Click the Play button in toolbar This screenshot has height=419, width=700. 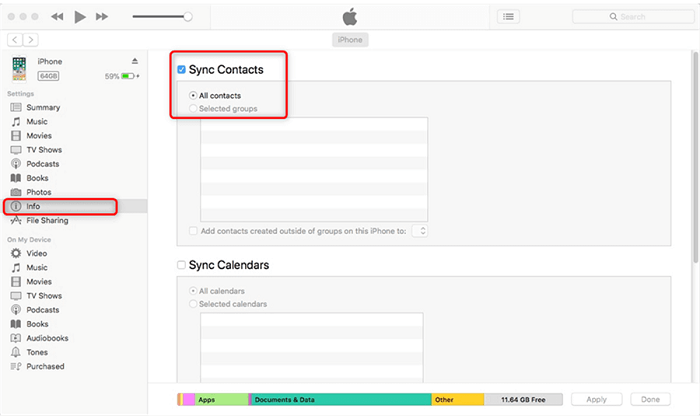point(80,17)
